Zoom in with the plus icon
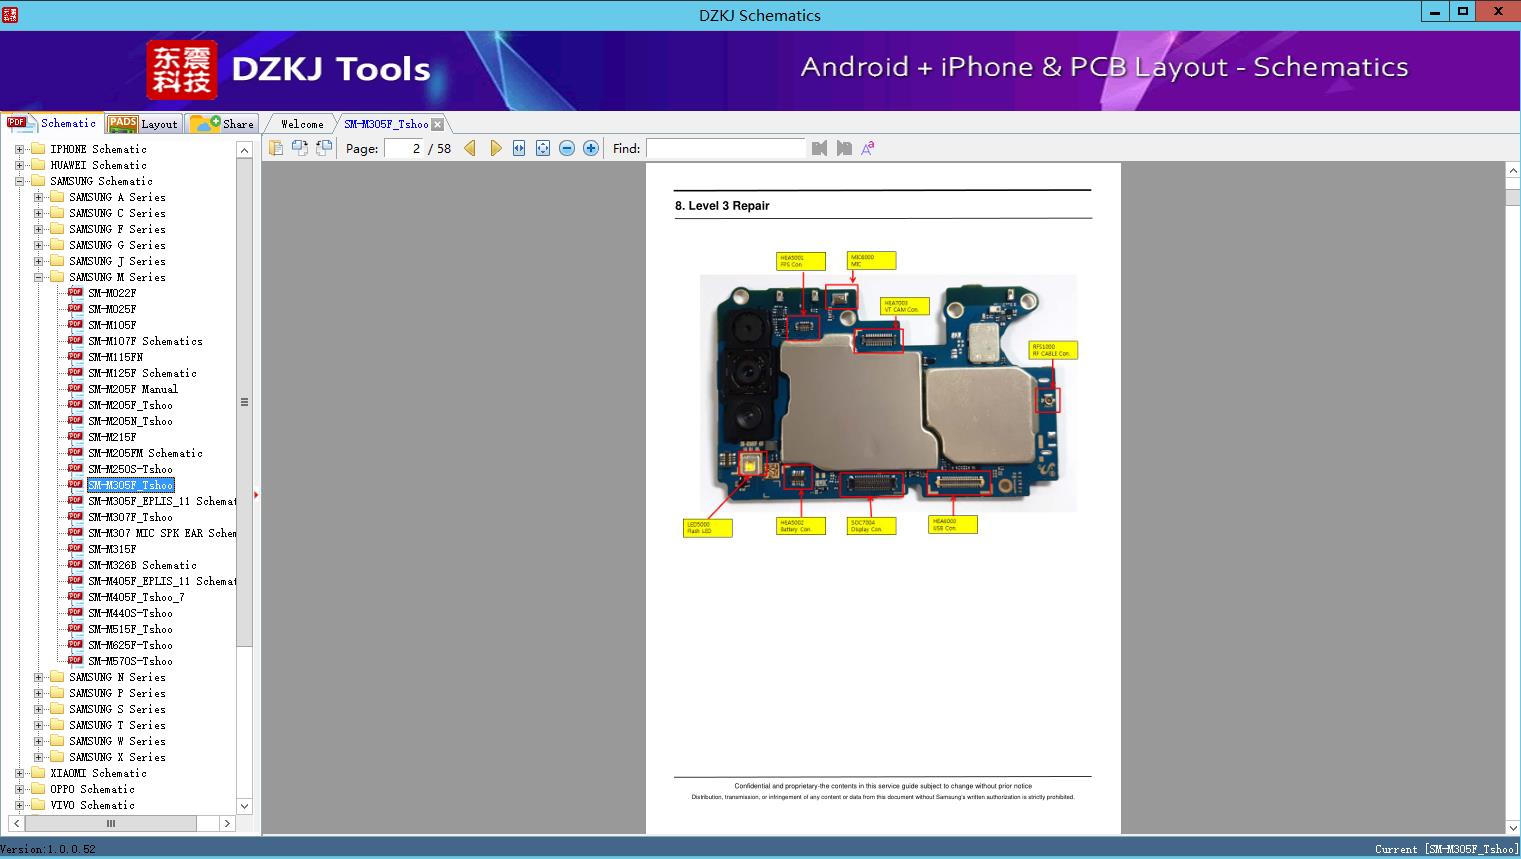Viewport: 1521px width, 859px height. coord(591,148)
